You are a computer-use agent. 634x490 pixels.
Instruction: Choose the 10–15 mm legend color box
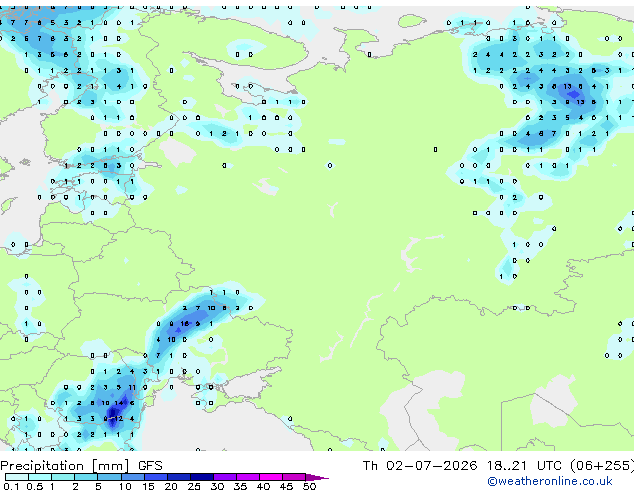point(132,477)
